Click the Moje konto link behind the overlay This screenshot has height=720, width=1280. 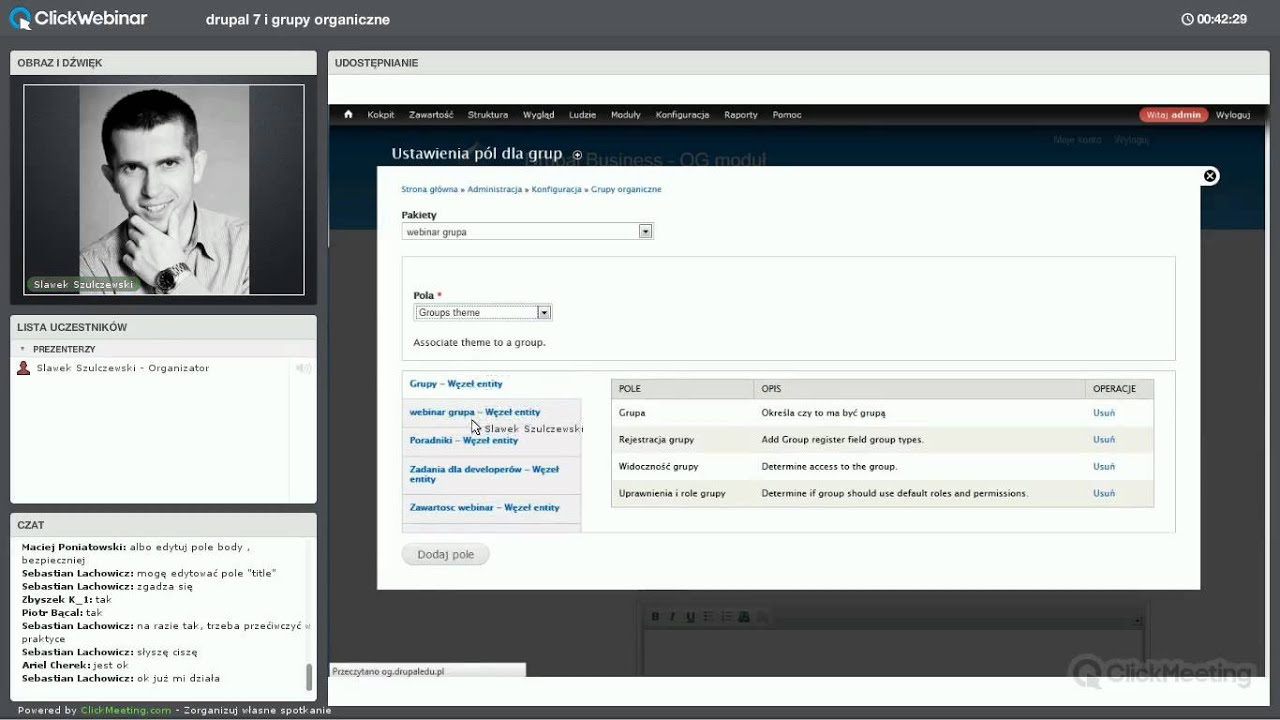(x=1077, y=140)
